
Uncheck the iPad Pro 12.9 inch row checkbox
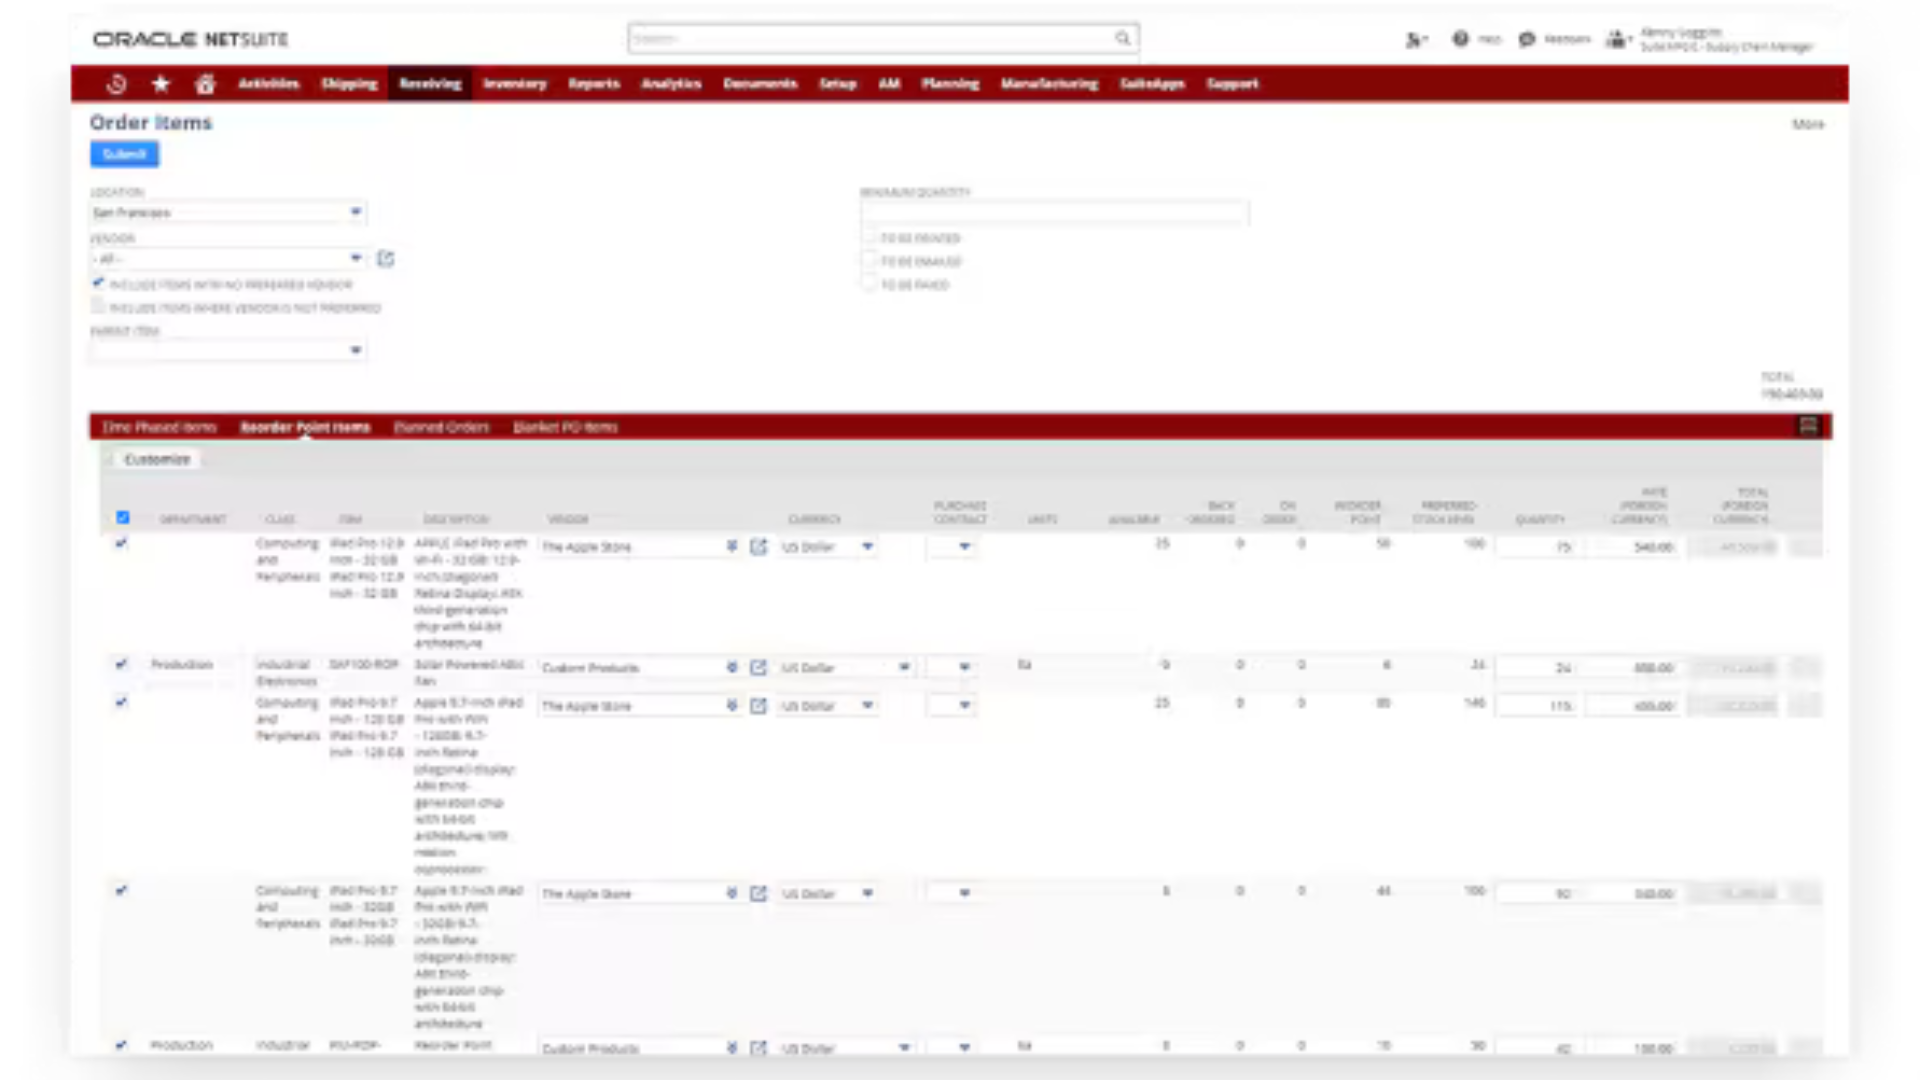click(x=121, y=543)
